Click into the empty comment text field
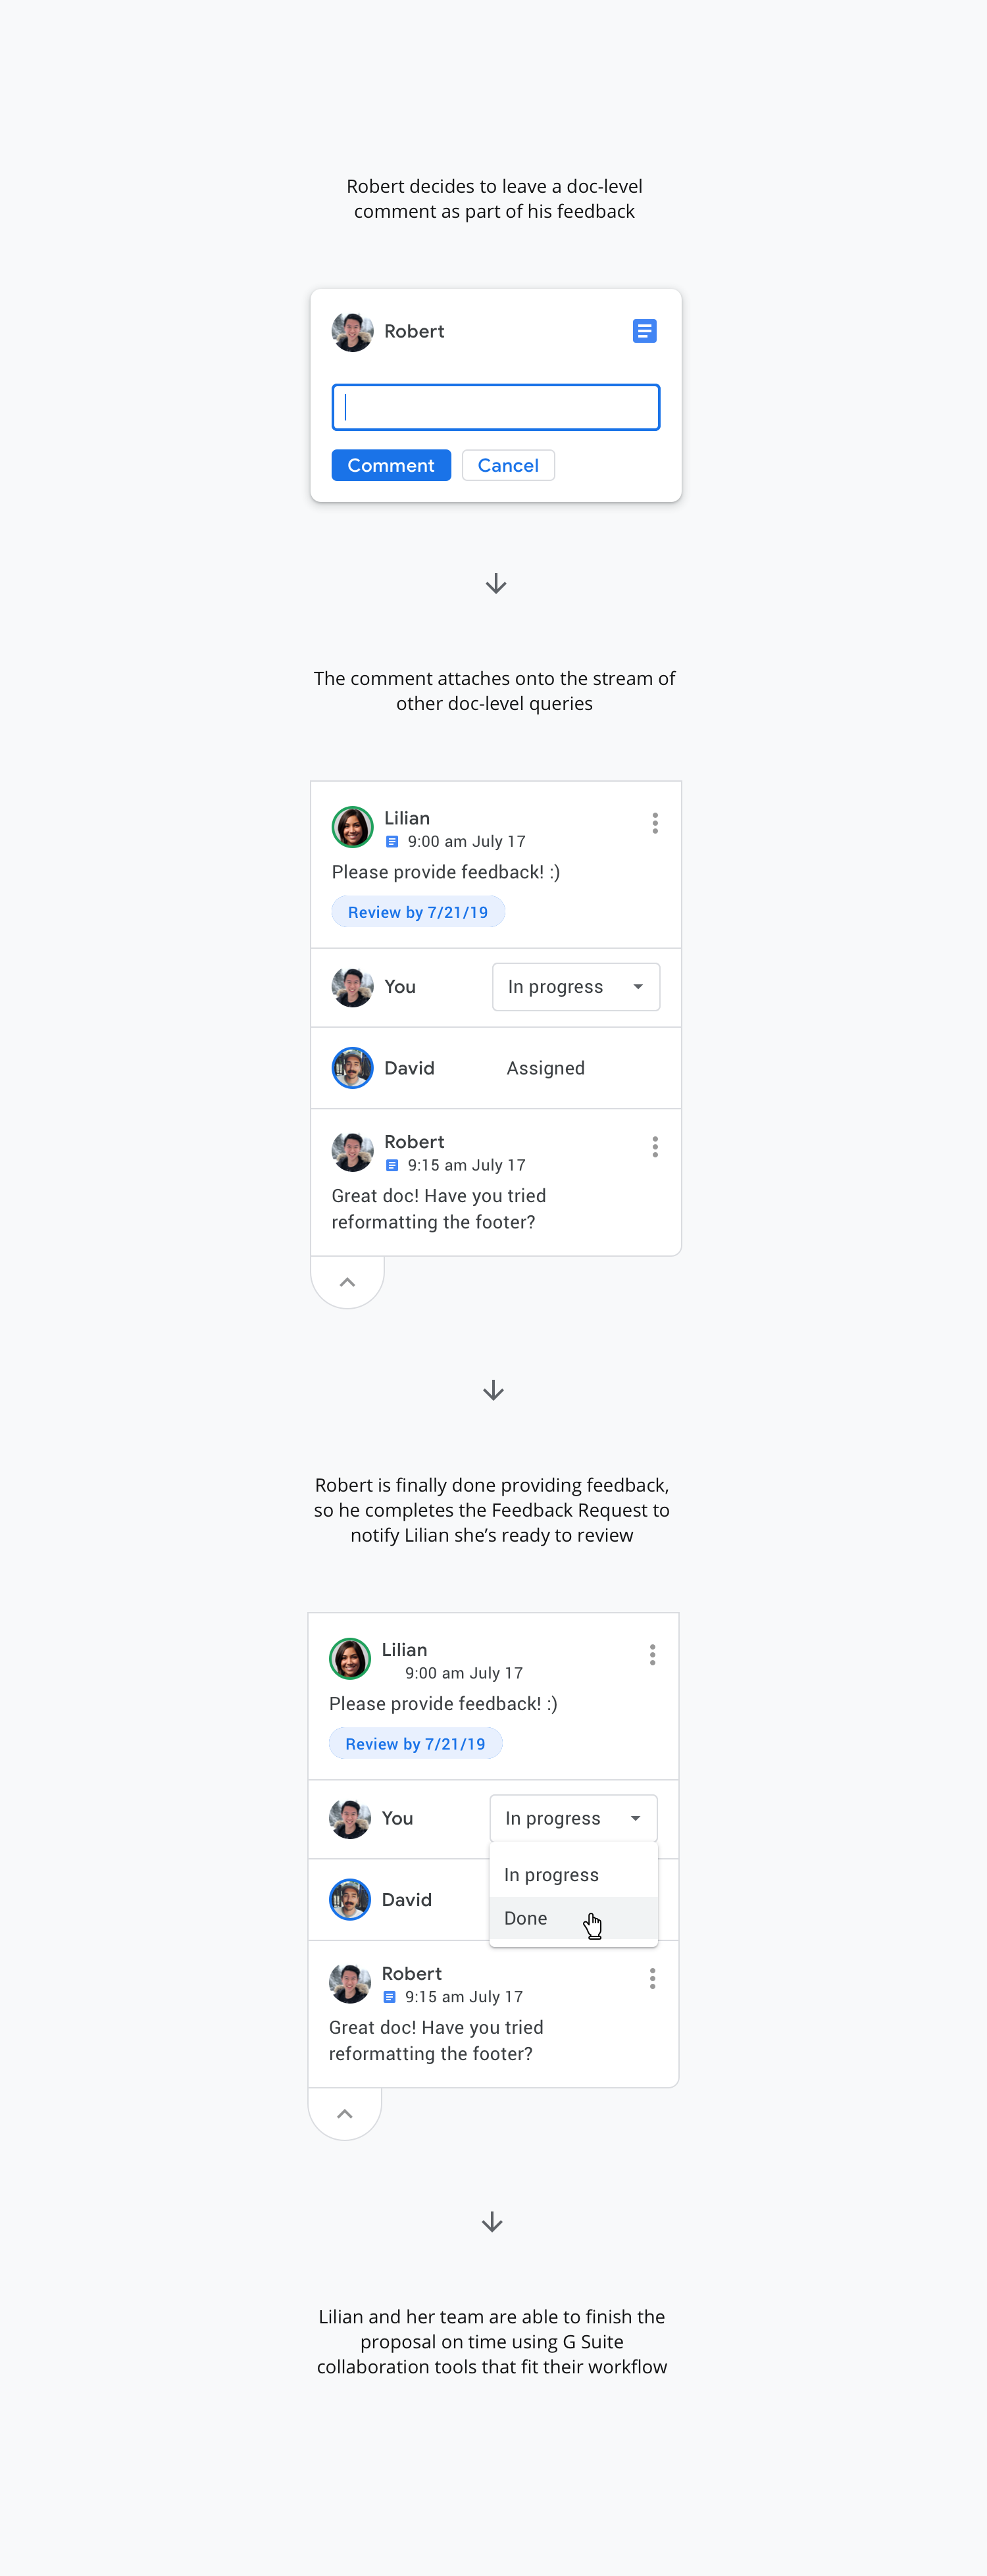987x2576 pixels. (x=495, y=407)
